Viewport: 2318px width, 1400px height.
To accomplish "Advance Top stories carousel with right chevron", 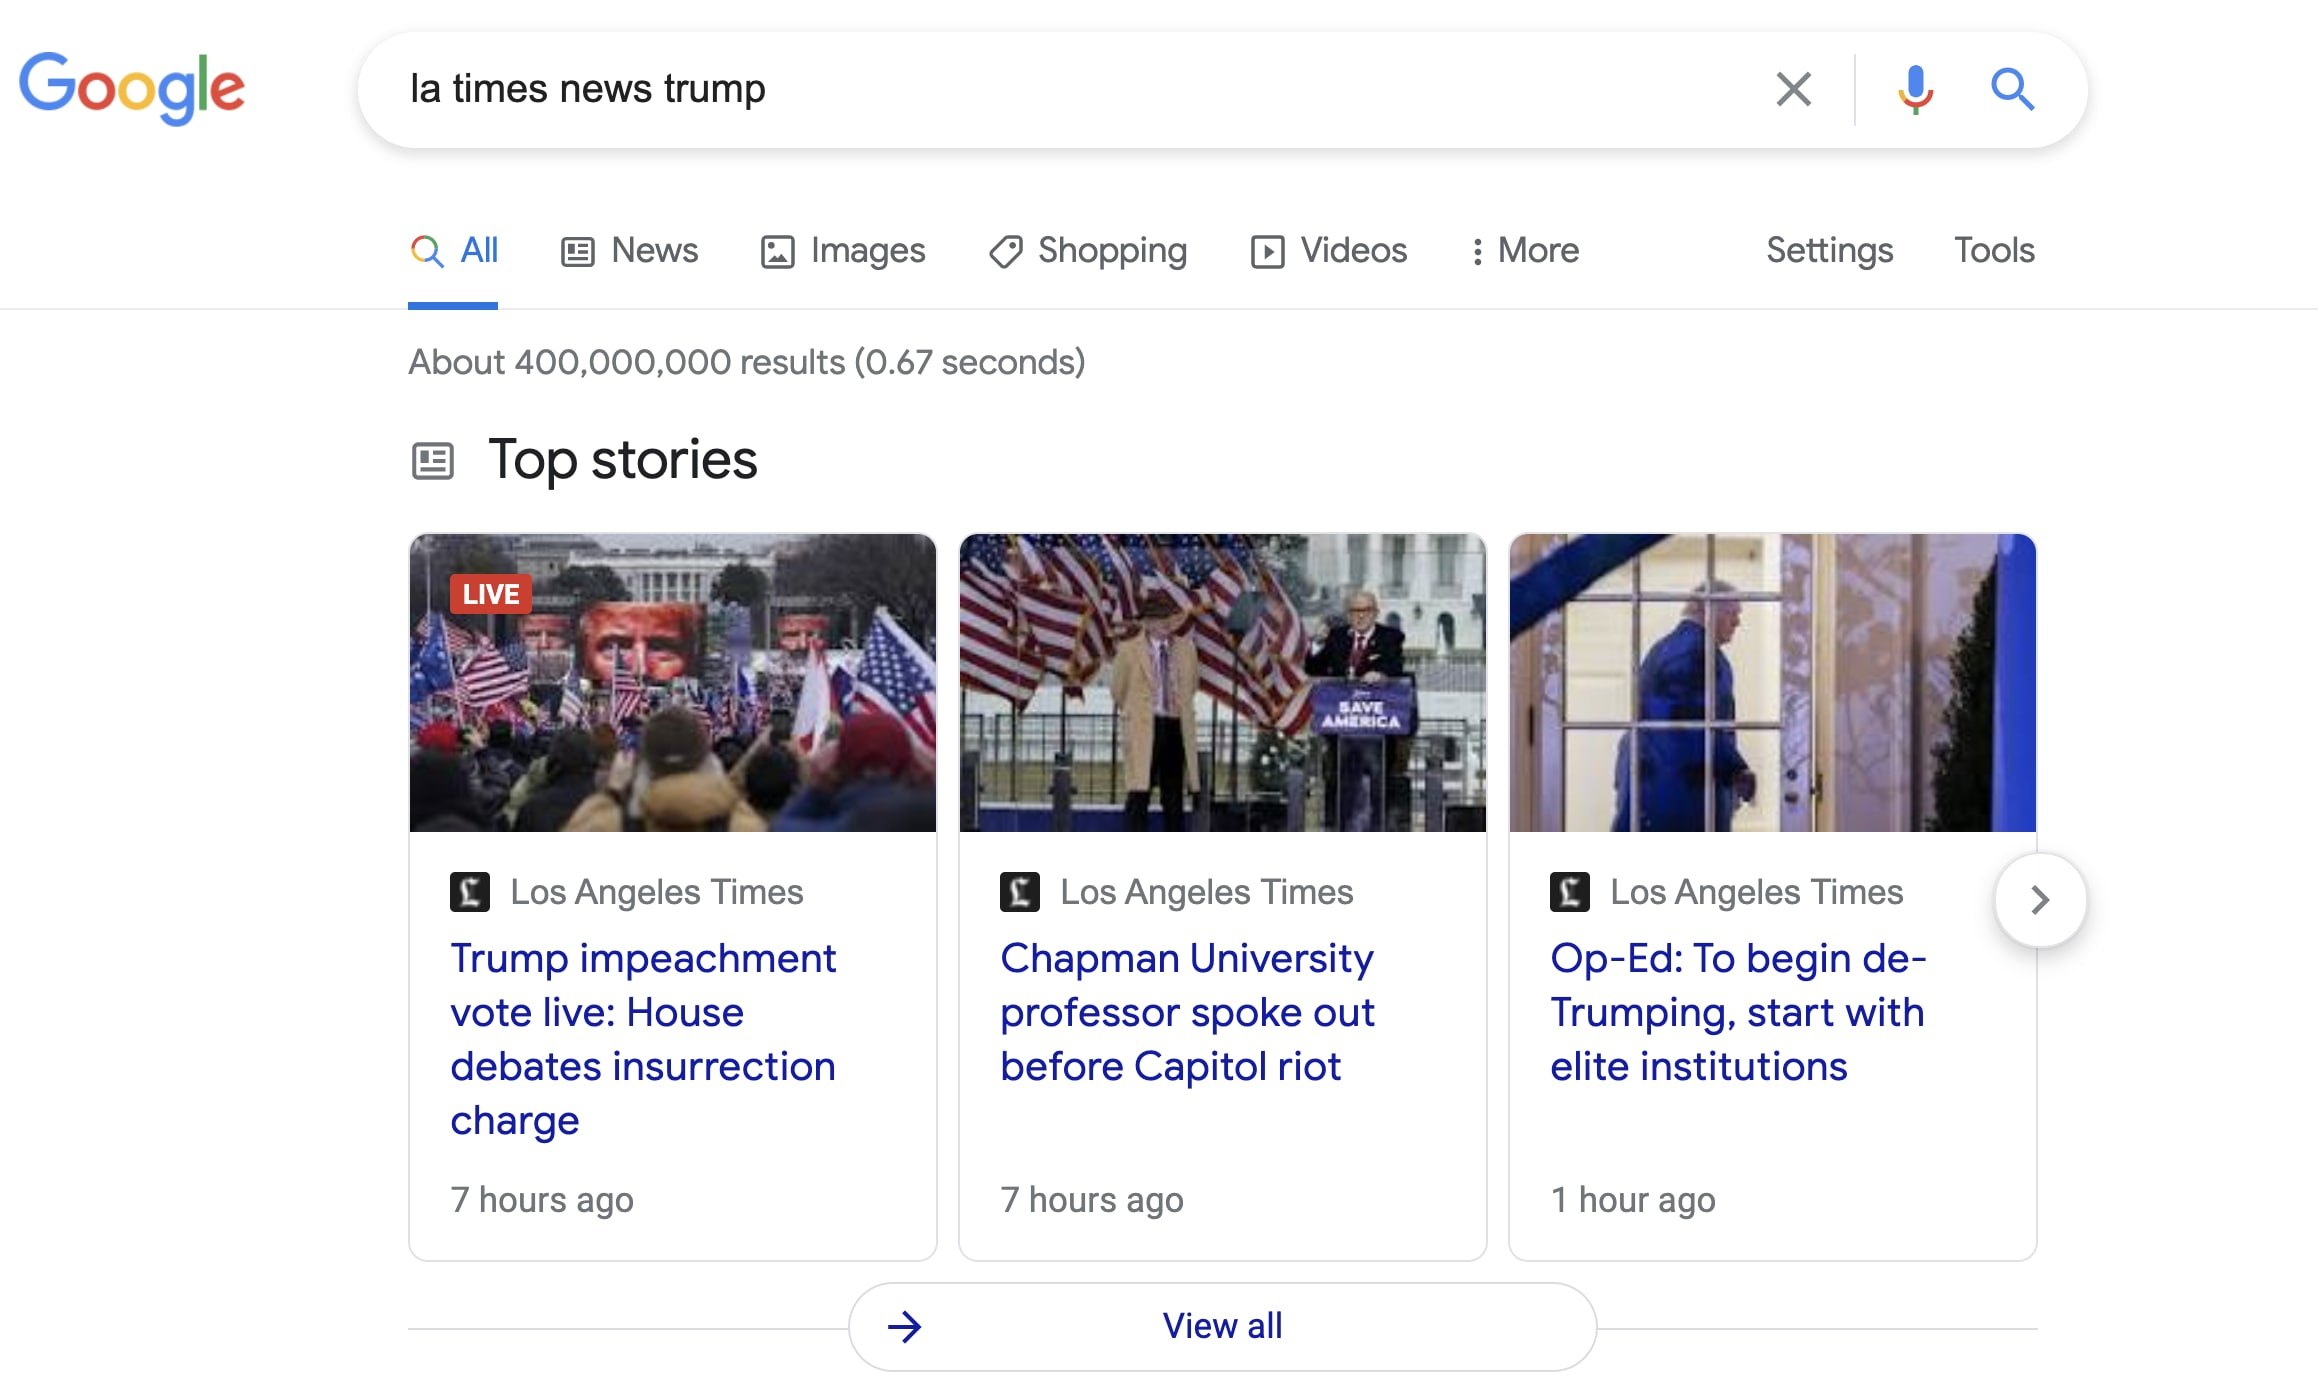I will [x=2040, y=900].
